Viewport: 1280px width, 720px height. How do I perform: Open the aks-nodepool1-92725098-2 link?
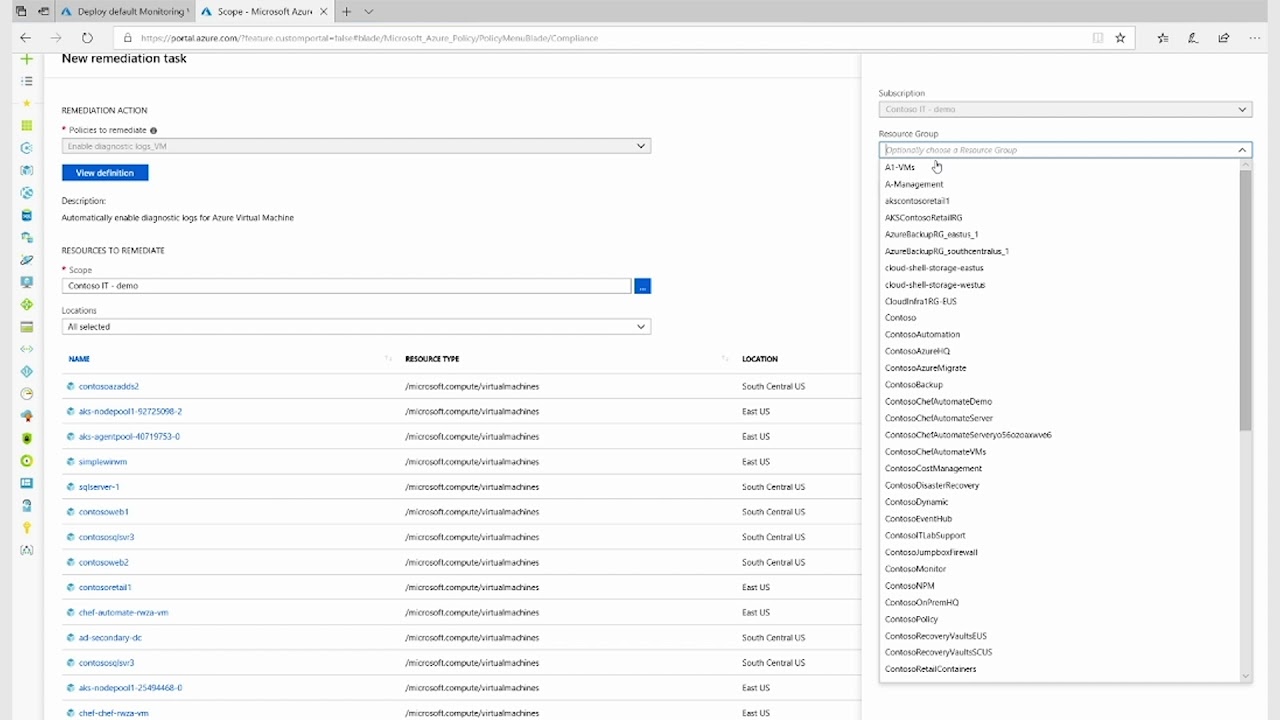coord(130,411)
